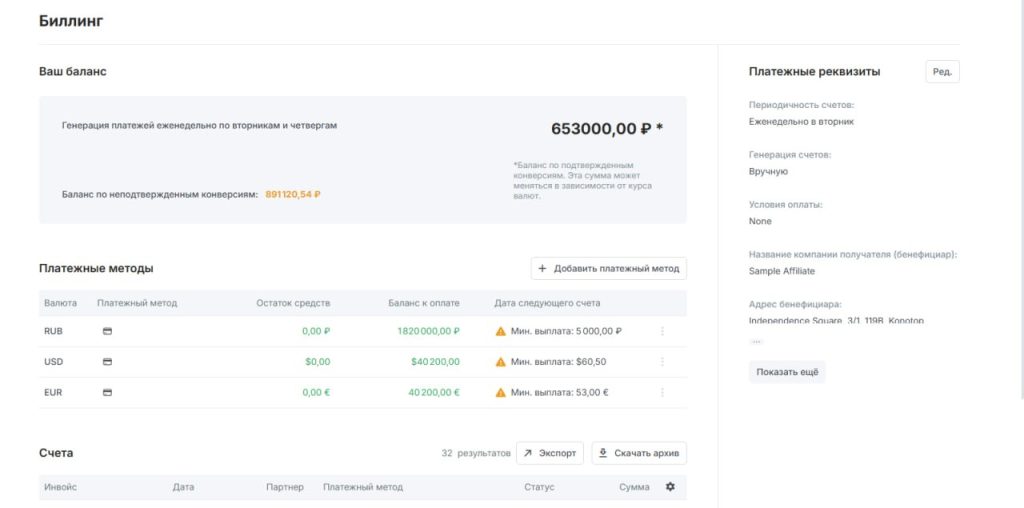This screenshot has height=508, width=1024.
Task: Click warning icon in RUB row
Action: pos(501,331)
